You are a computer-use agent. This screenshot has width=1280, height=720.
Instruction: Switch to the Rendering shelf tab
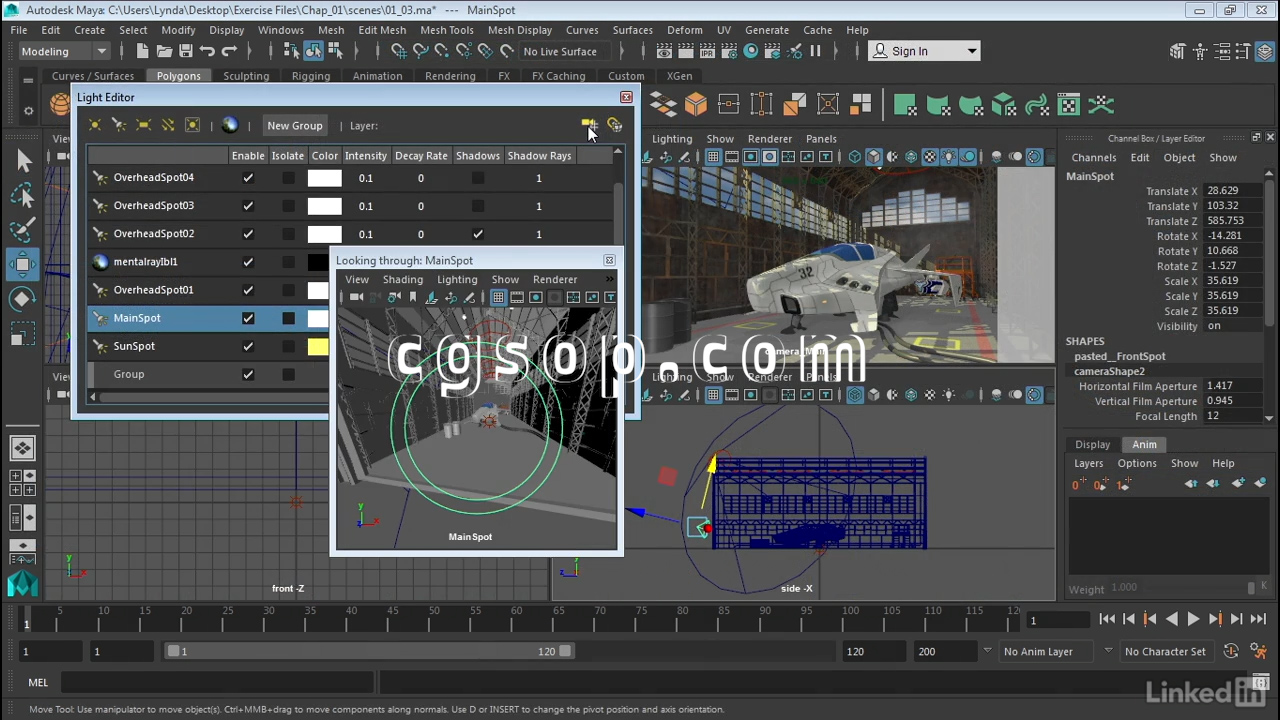[x=450, y=76]
